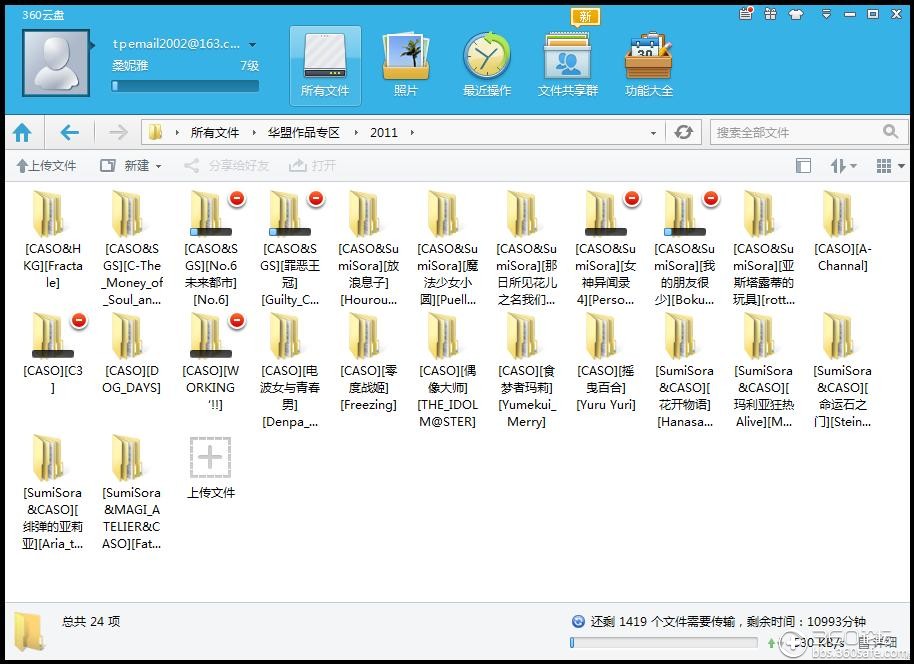The width and height of the screenshot is (914, 664).
Task: Expand the account email dropdown arrow
Action: [252, 45]
